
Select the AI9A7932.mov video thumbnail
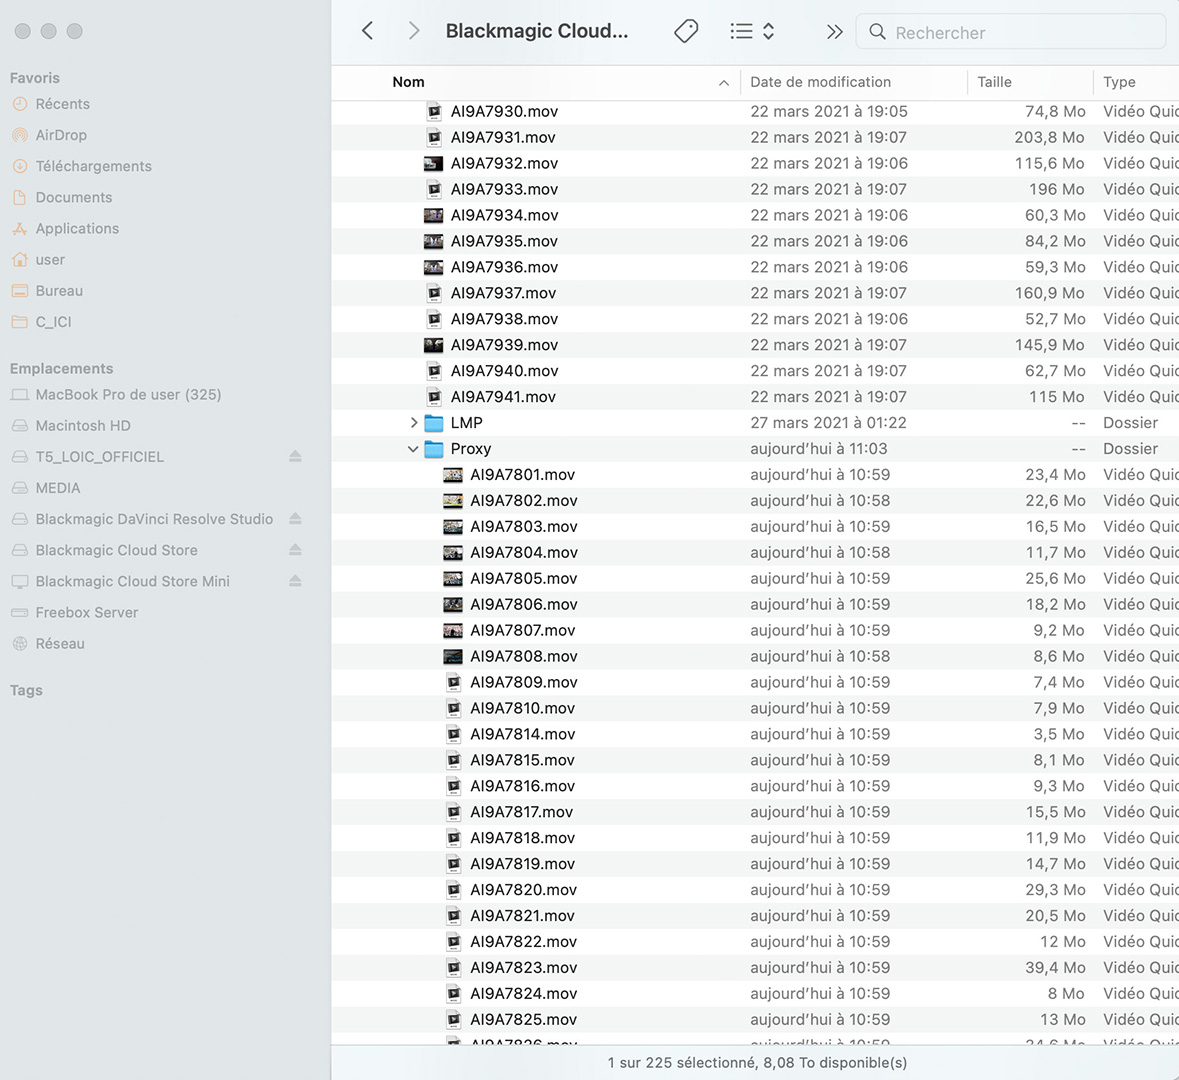click(433, 163)
